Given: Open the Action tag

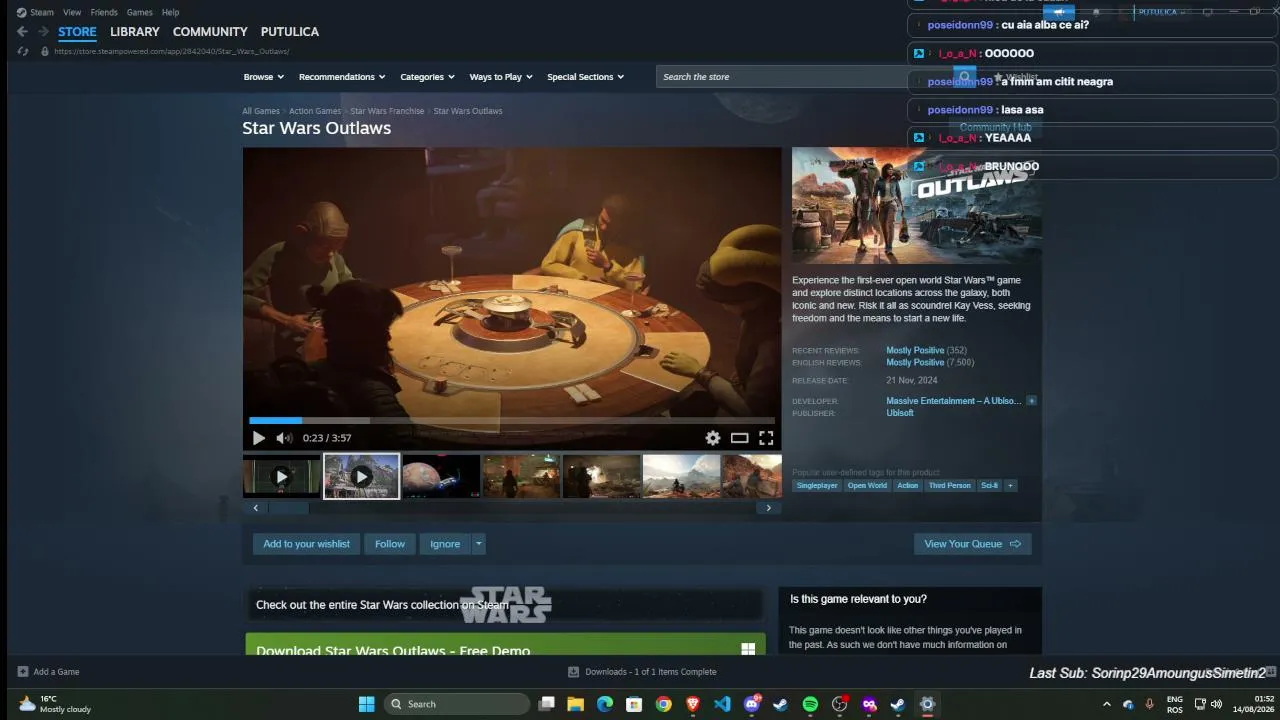Looking at the screenshot, I should 907,486.
